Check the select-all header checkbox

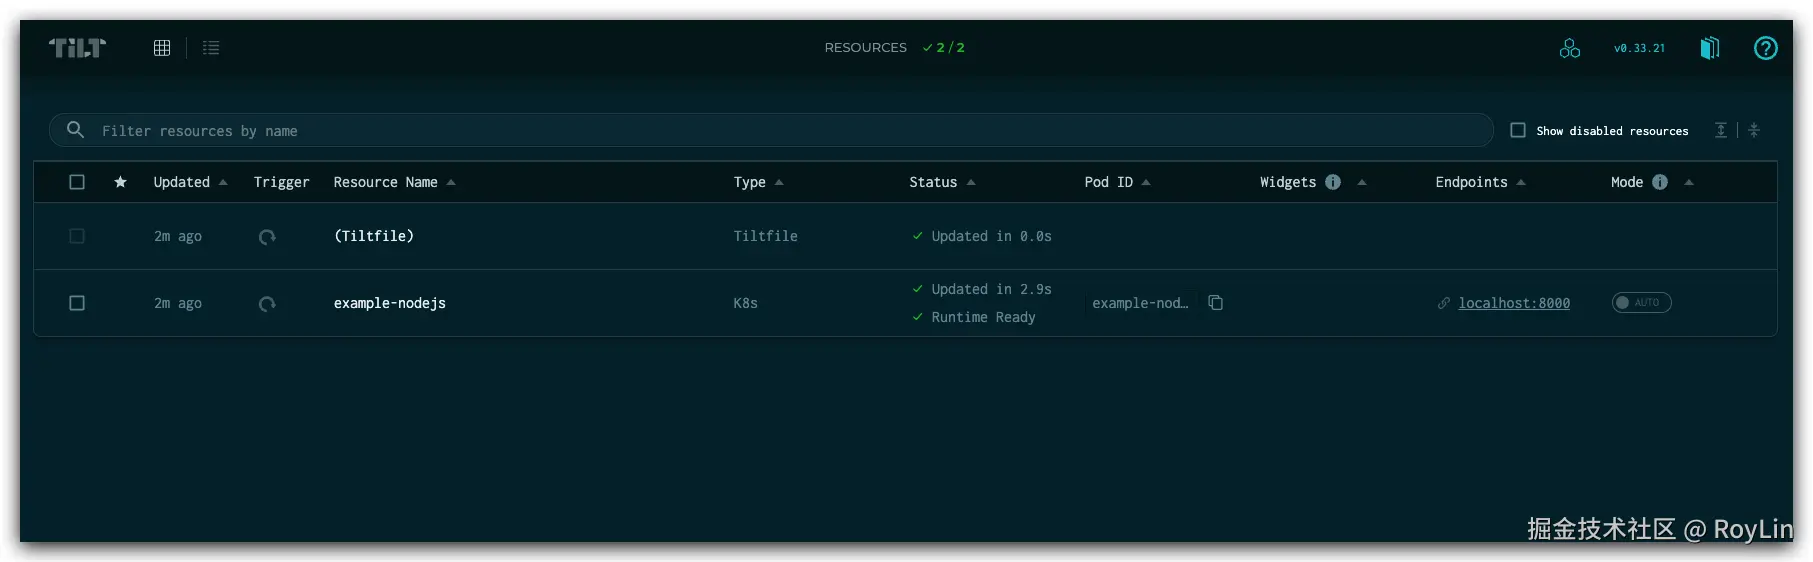click(x=77, y=182)
